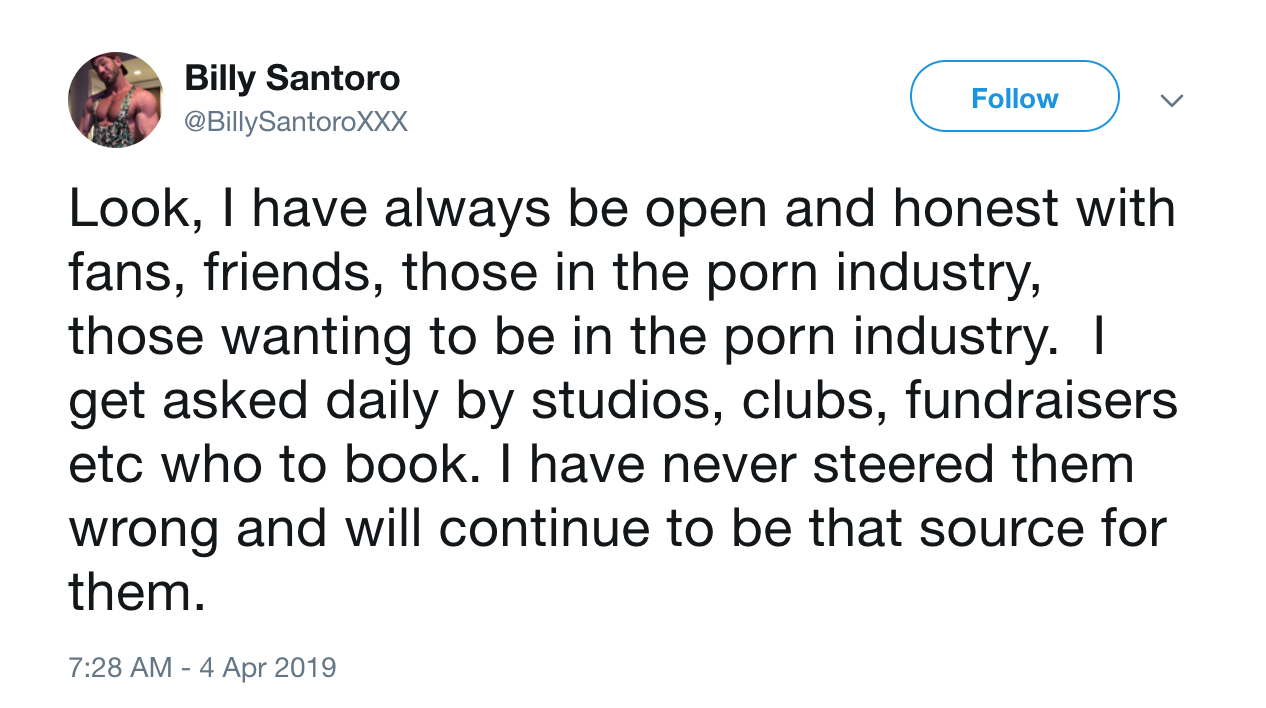The width and height of the screenshot is (1266, 708).
Task: Click the line beginning 'get asked daily'
Action: pos(623,402)
